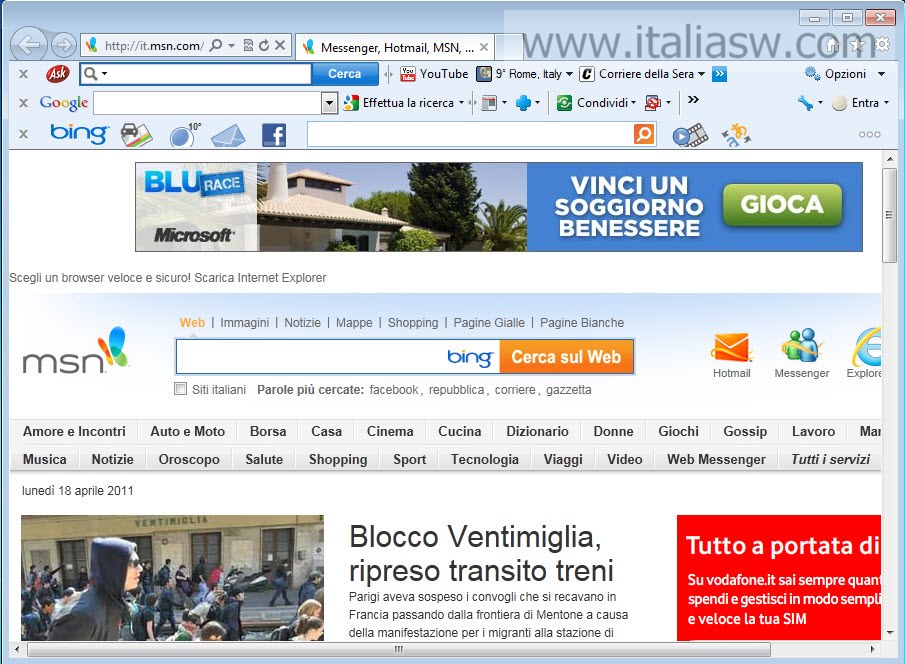Open the Oroscopo section in navigation
Image resolution: width=905 pixels, height=664 pixels.
(x=189, y=460)
